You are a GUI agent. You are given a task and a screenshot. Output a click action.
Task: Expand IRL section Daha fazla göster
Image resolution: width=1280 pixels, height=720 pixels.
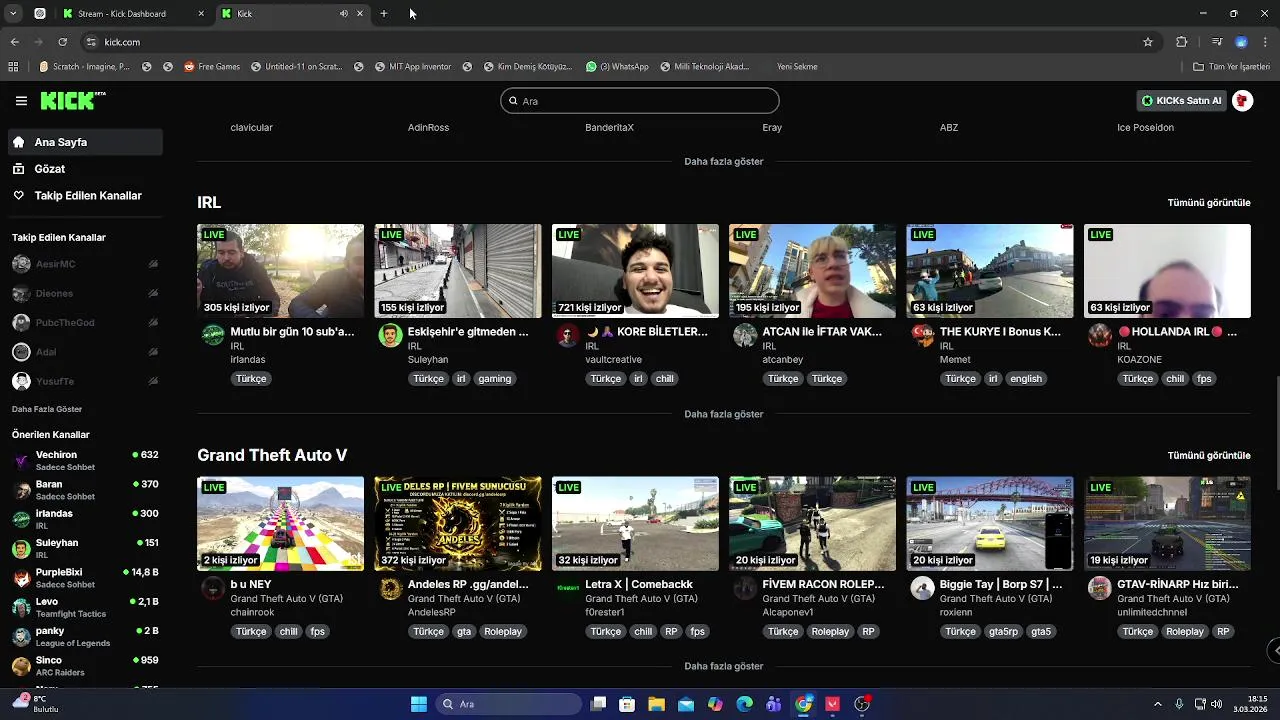point(723,414)
